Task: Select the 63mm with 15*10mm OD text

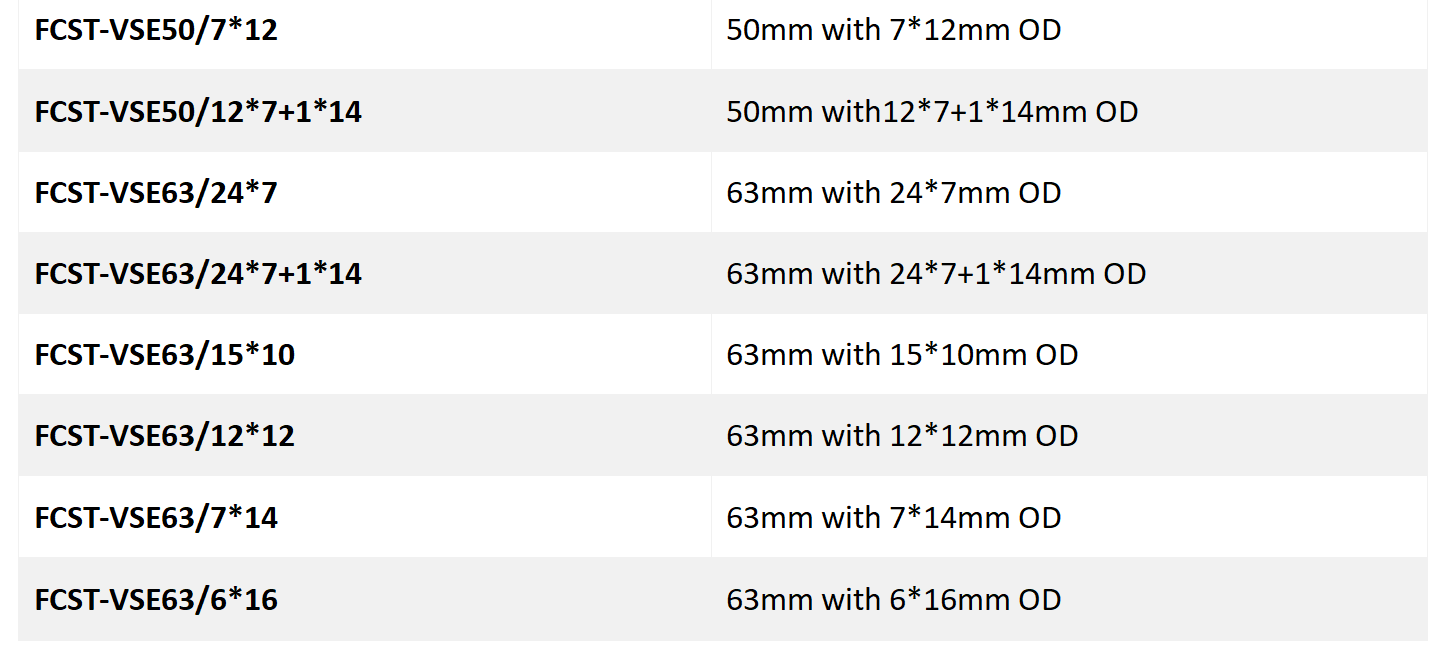Action: (902, 355)
